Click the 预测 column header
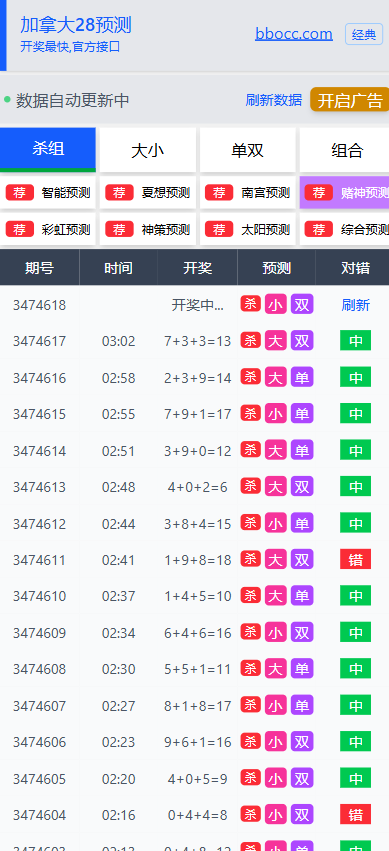This screenshot has width=389, height=851. [x=277, y=268]
